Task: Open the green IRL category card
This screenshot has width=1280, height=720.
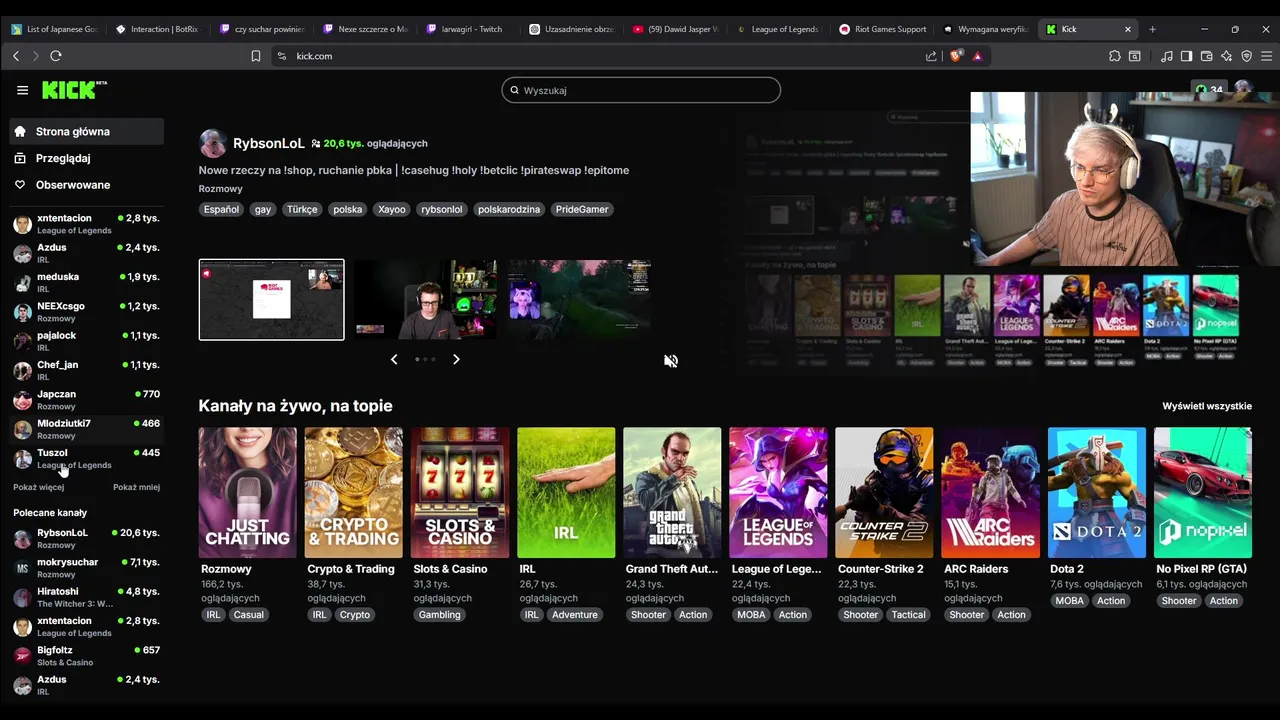Action: pos(566,492)
